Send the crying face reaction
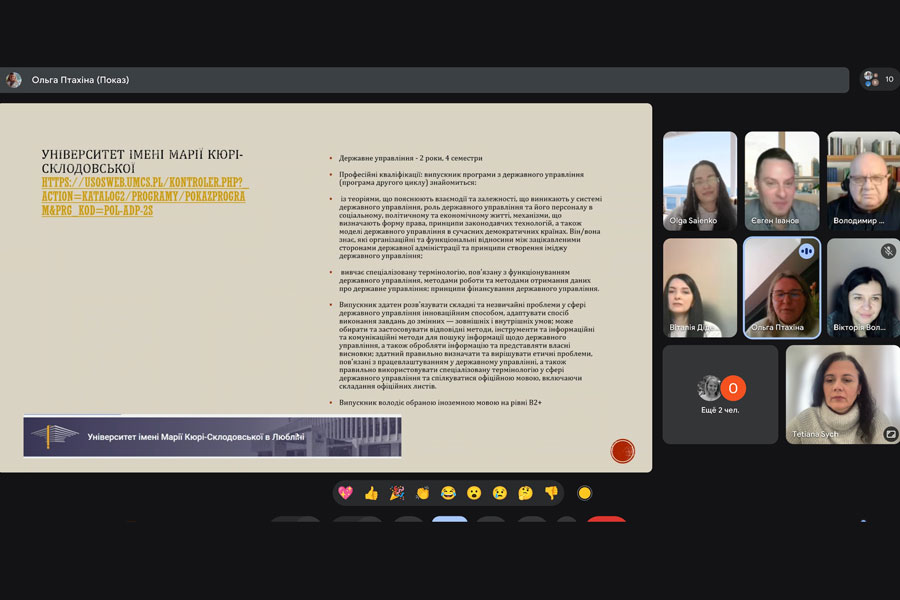 point(500,493)
